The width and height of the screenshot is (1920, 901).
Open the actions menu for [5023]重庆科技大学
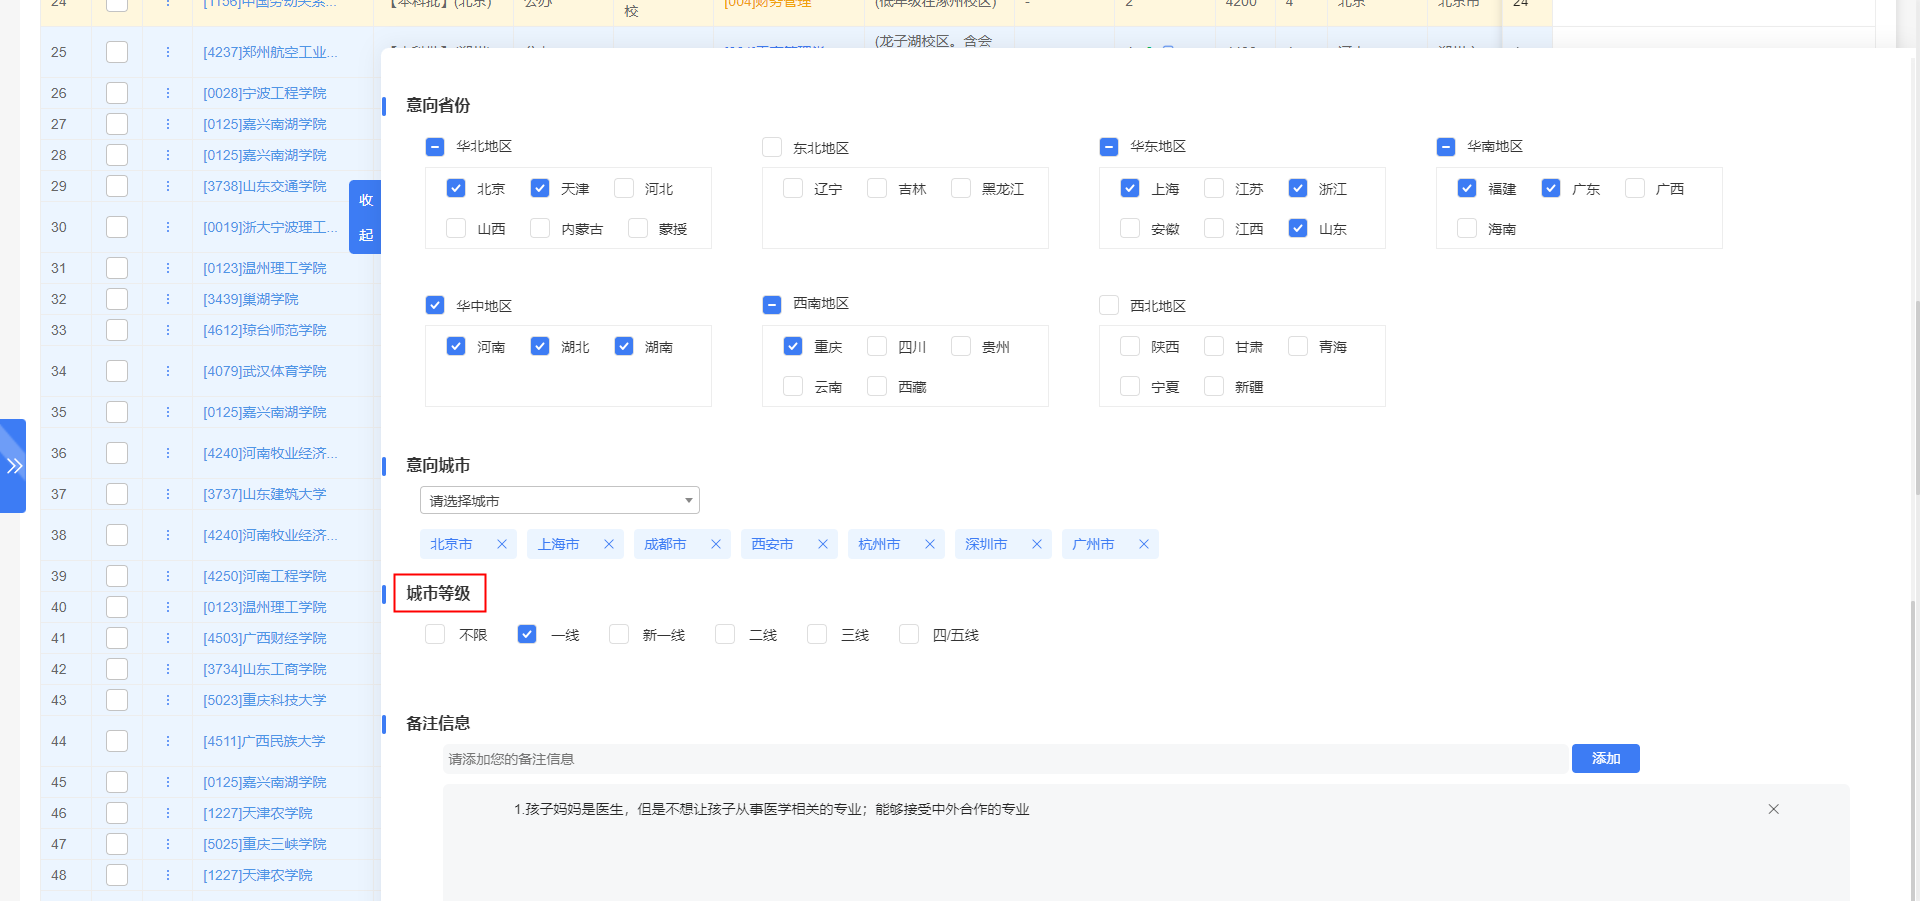[x=167, y=700]
